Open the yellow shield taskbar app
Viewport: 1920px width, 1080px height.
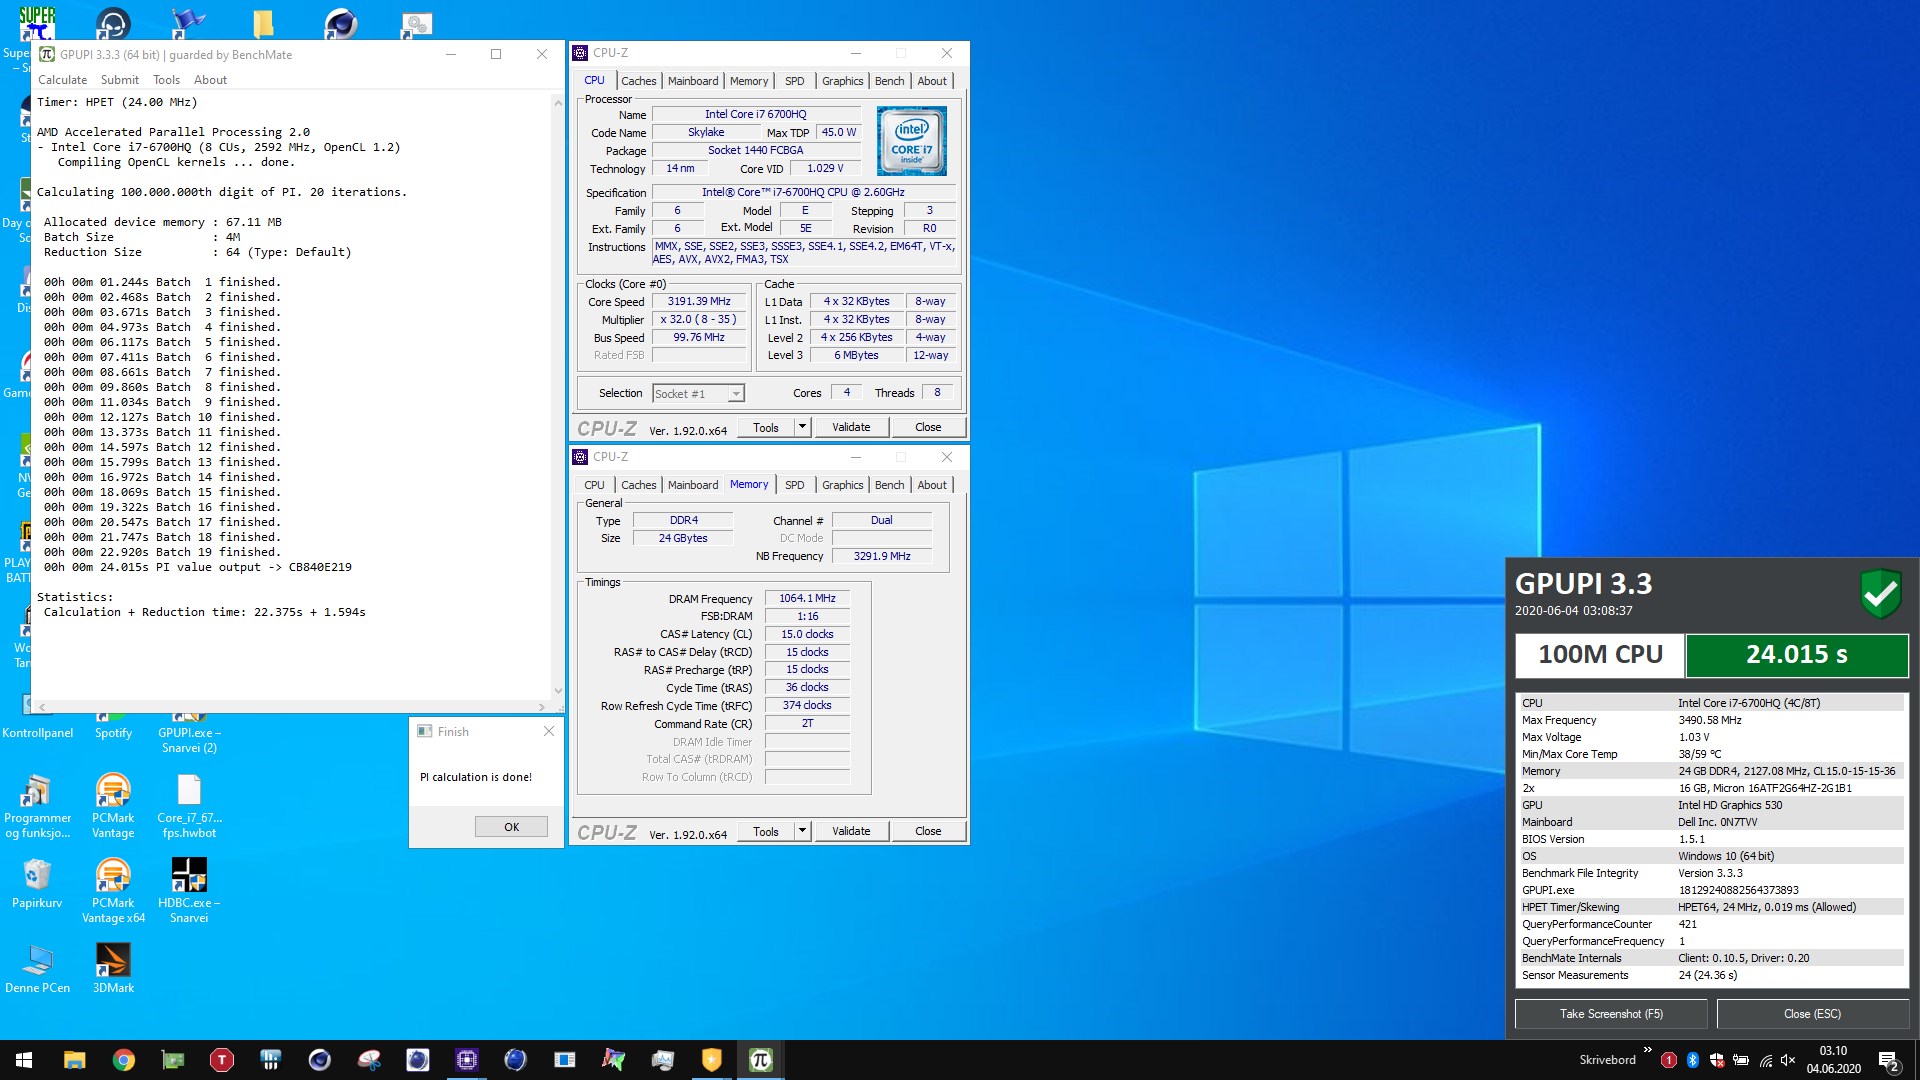712,1060
